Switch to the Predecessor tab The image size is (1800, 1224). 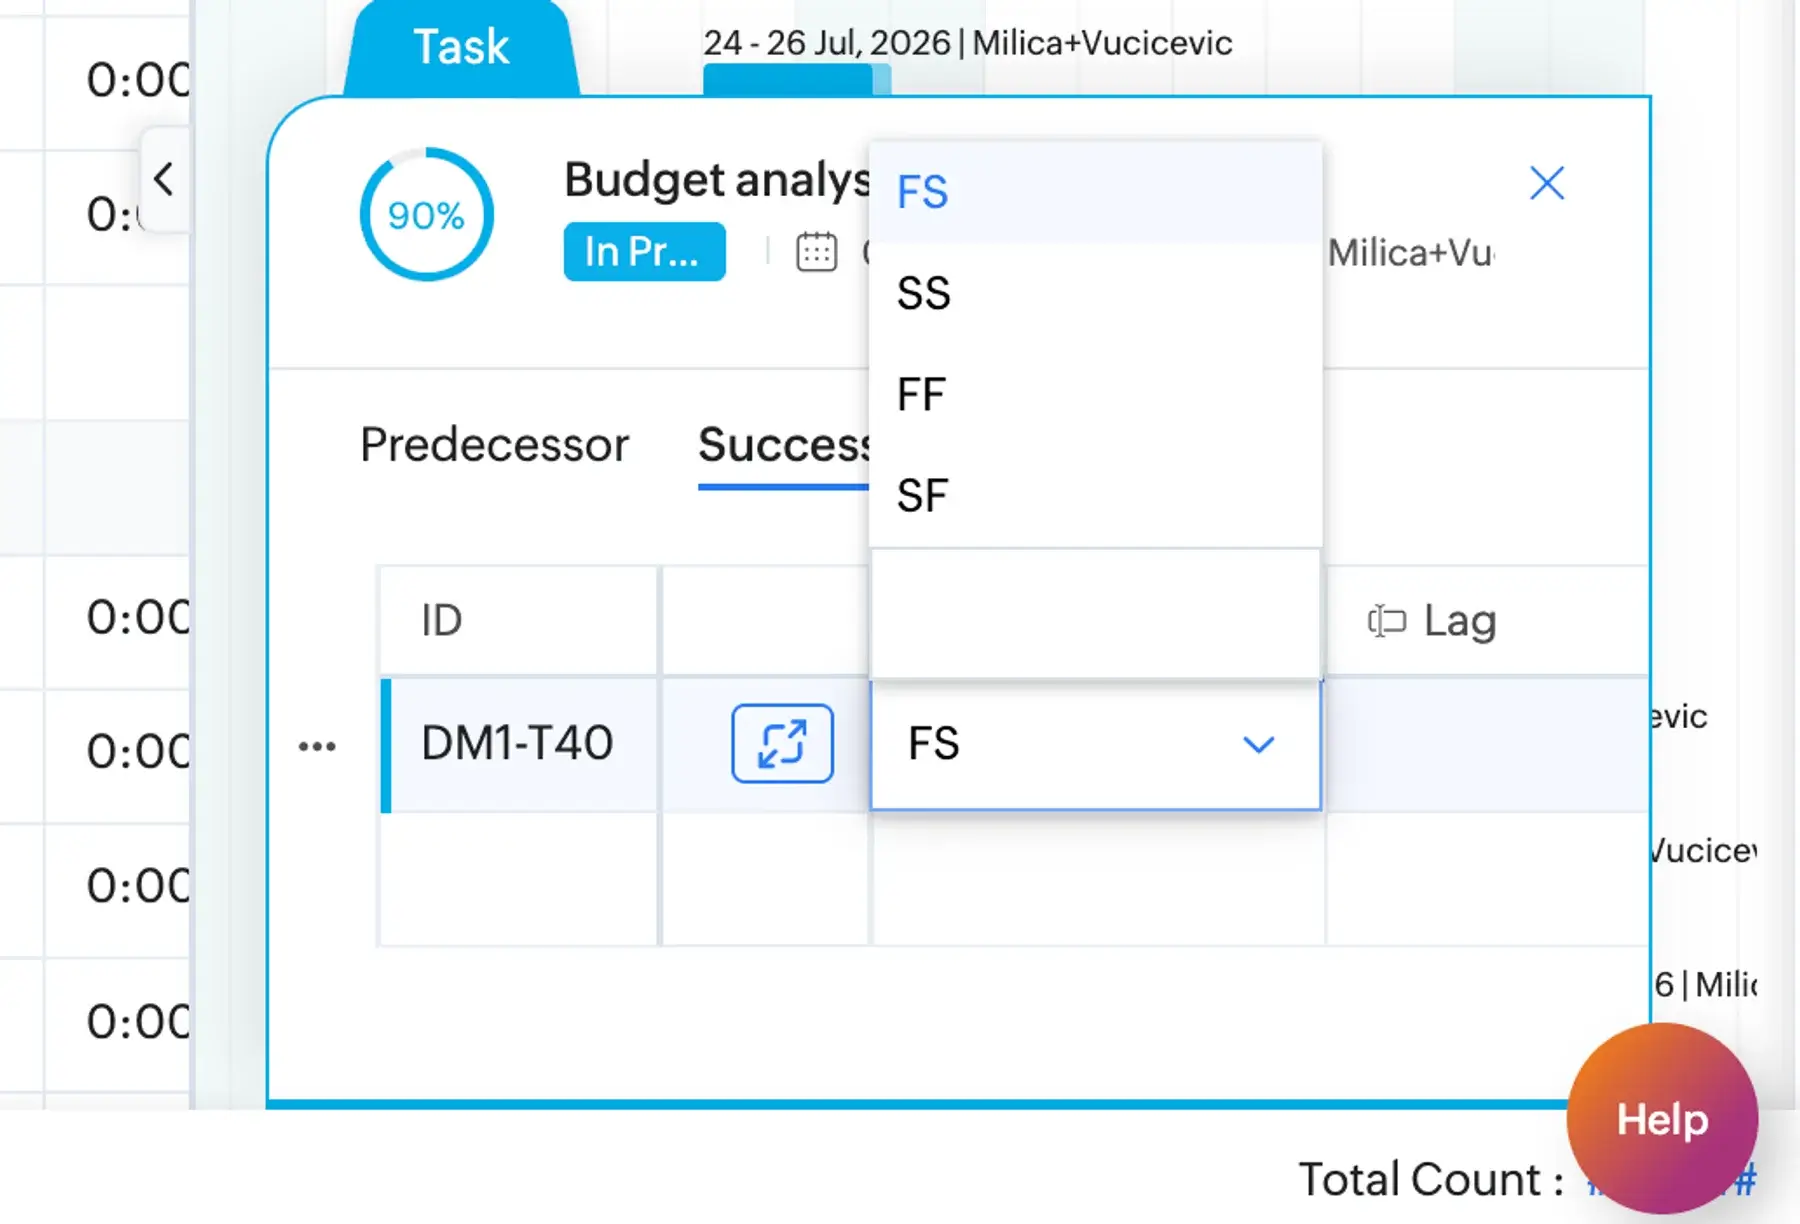495,445
